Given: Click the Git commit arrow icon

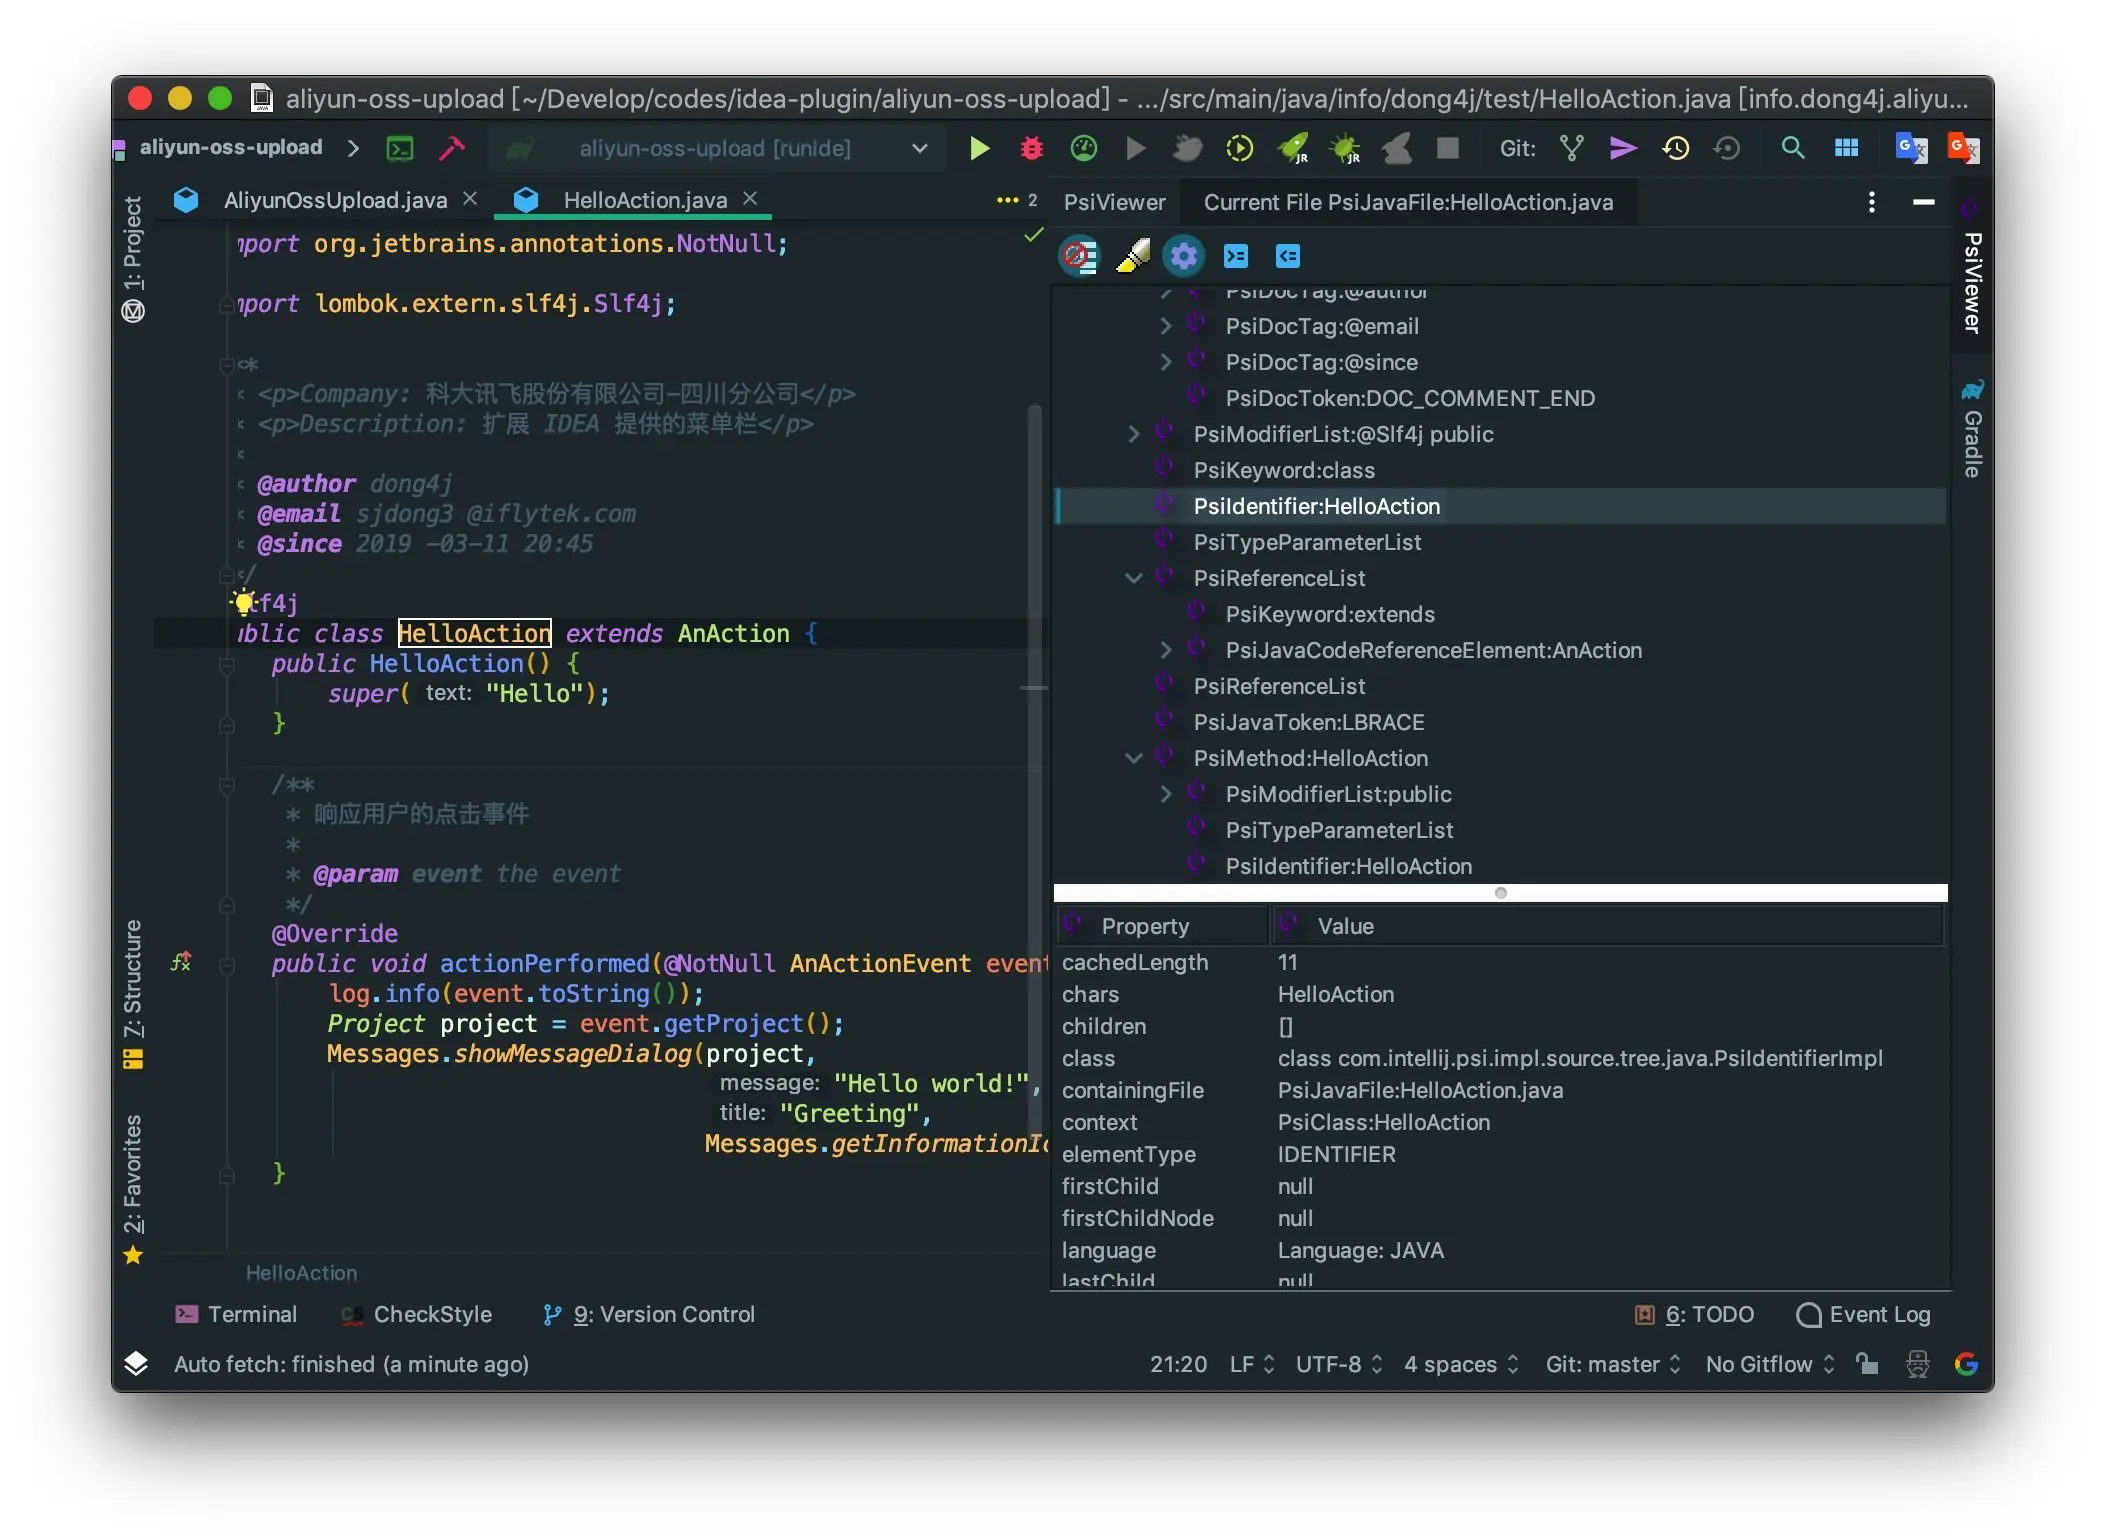Looking at the screenshot, I should click(1622, 149).
